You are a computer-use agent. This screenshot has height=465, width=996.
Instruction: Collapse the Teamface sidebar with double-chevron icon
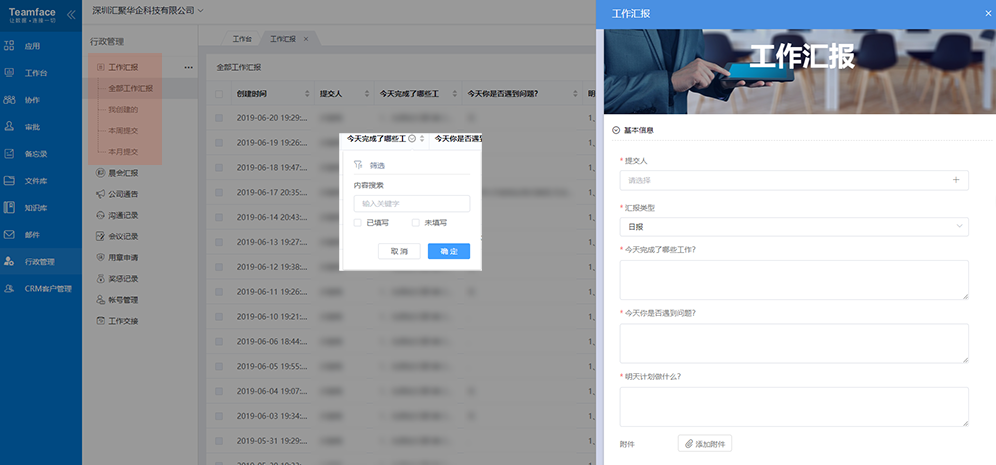click(71, 14)
